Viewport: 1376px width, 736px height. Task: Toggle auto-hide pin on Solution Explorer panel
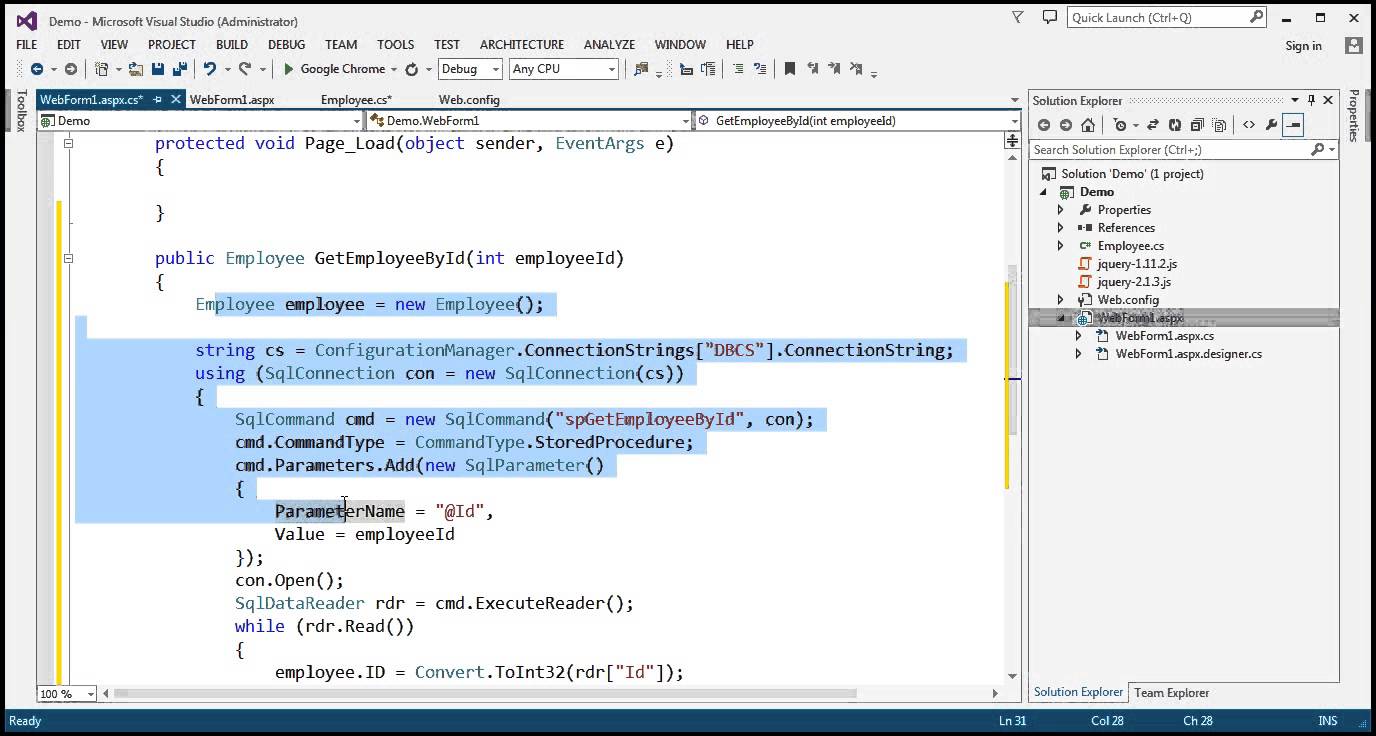1311,100
